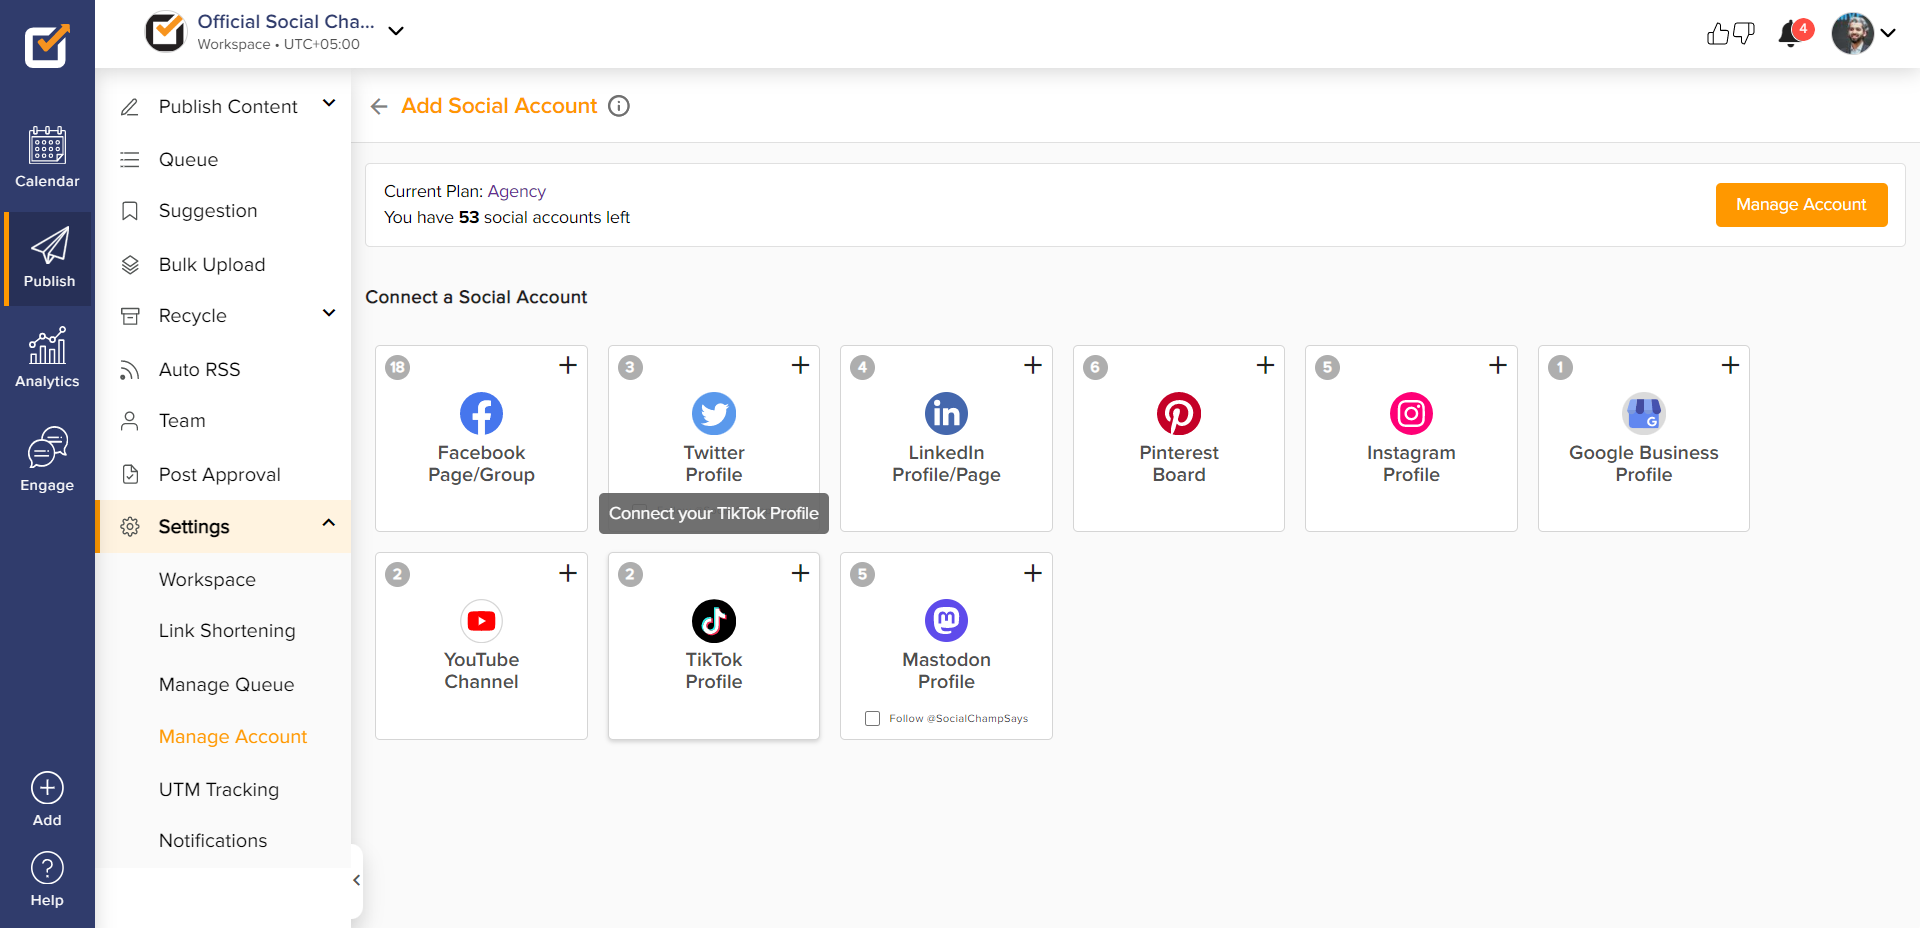
Task: Click the thumbs down feedback icon
Action: 1743,34
